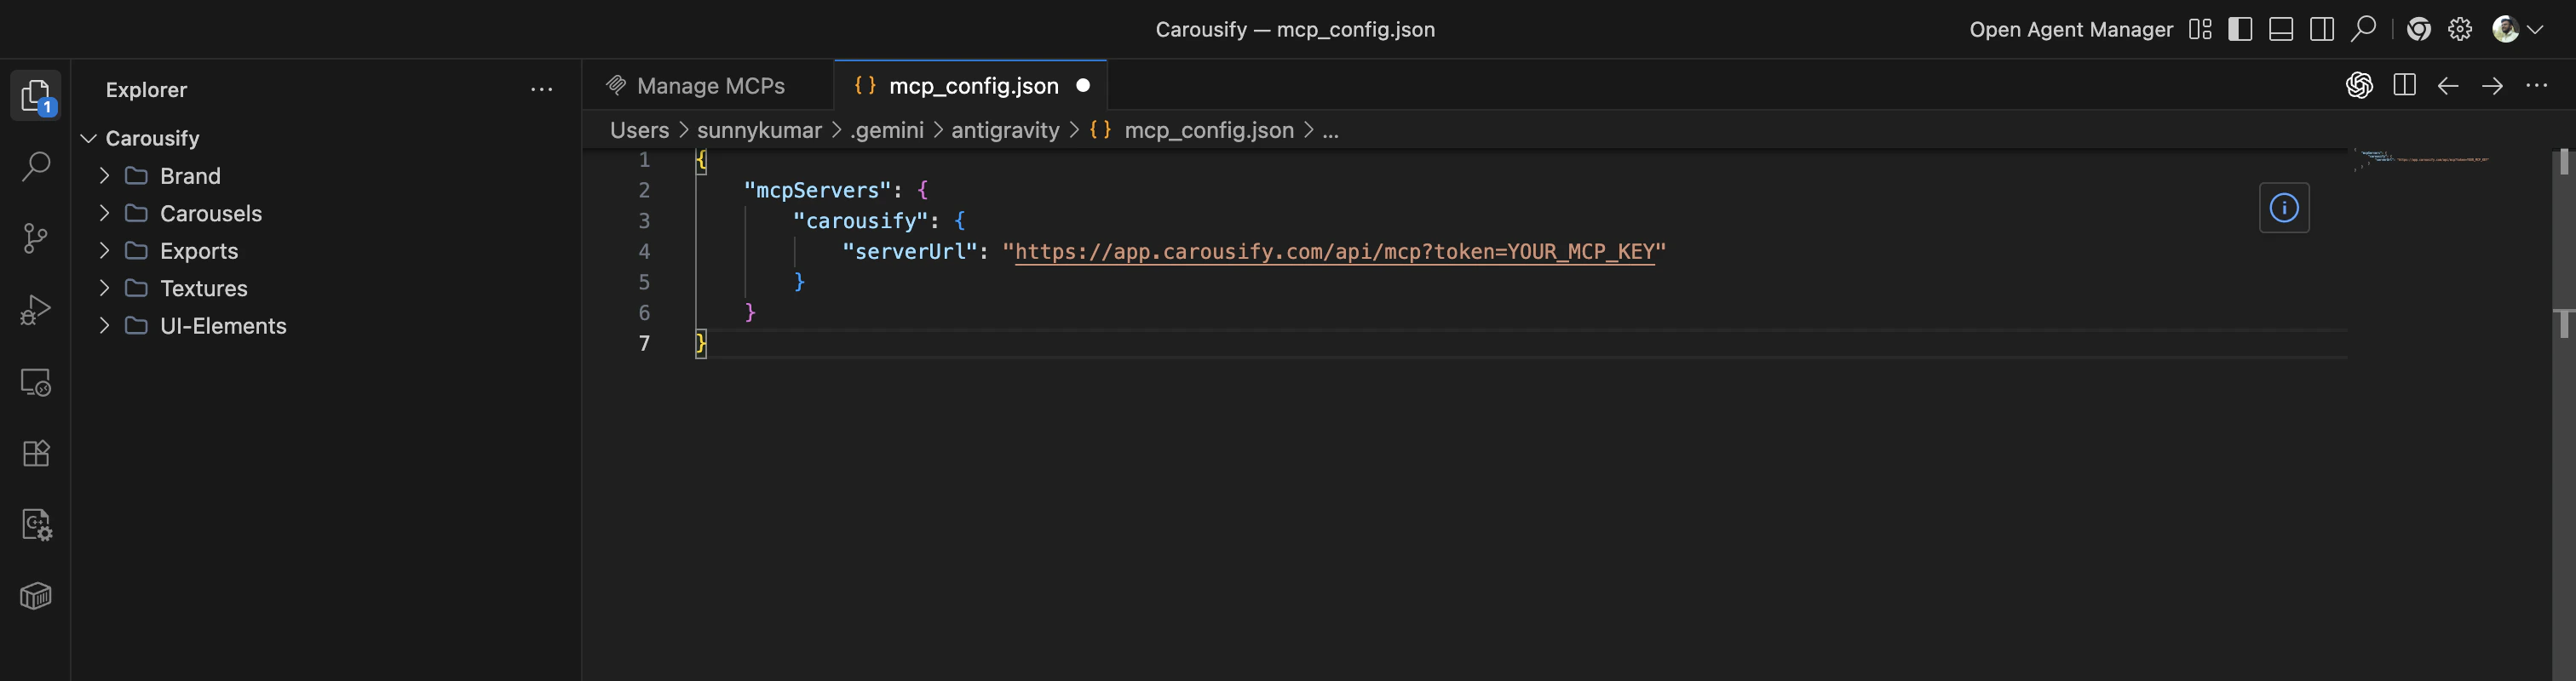Click Open Agent Manager
2576x681 pixels.
click(x=2071, y=30)
